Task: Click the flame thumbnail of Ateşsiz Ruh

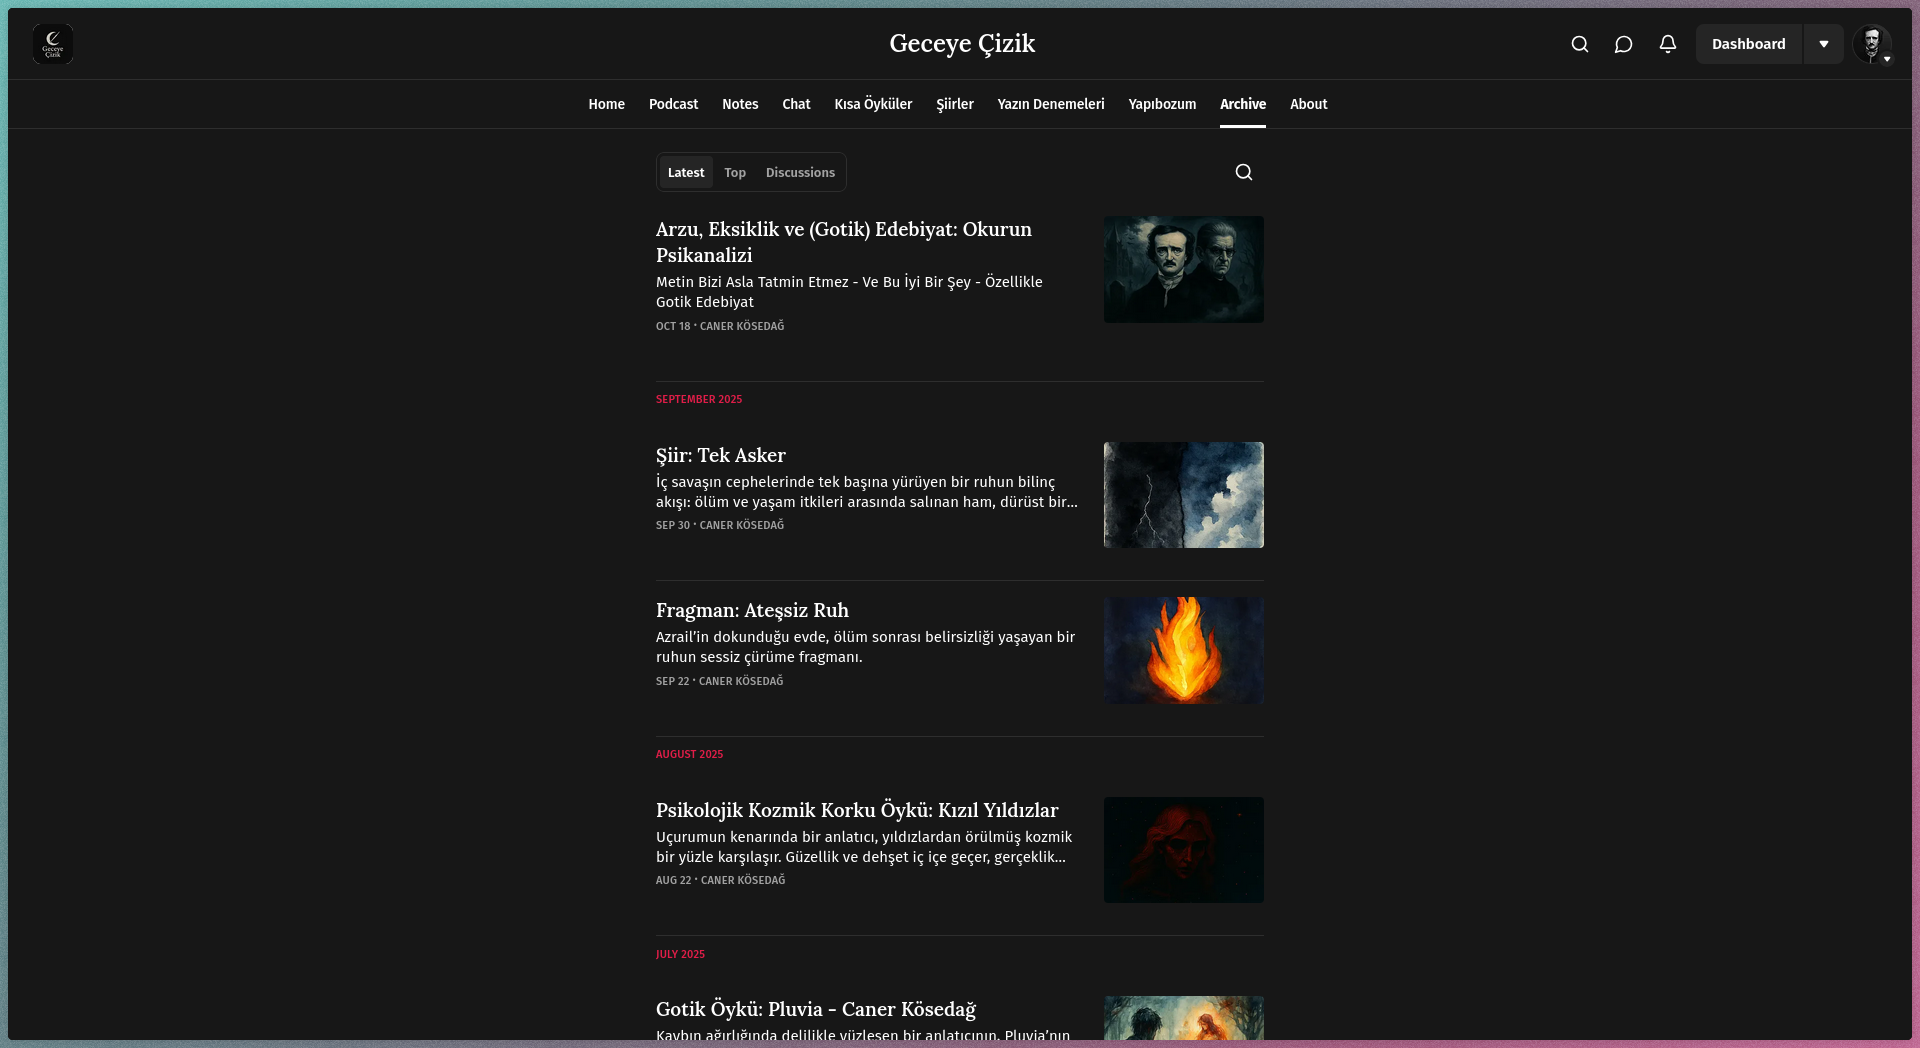Action: pos(1184,650)
